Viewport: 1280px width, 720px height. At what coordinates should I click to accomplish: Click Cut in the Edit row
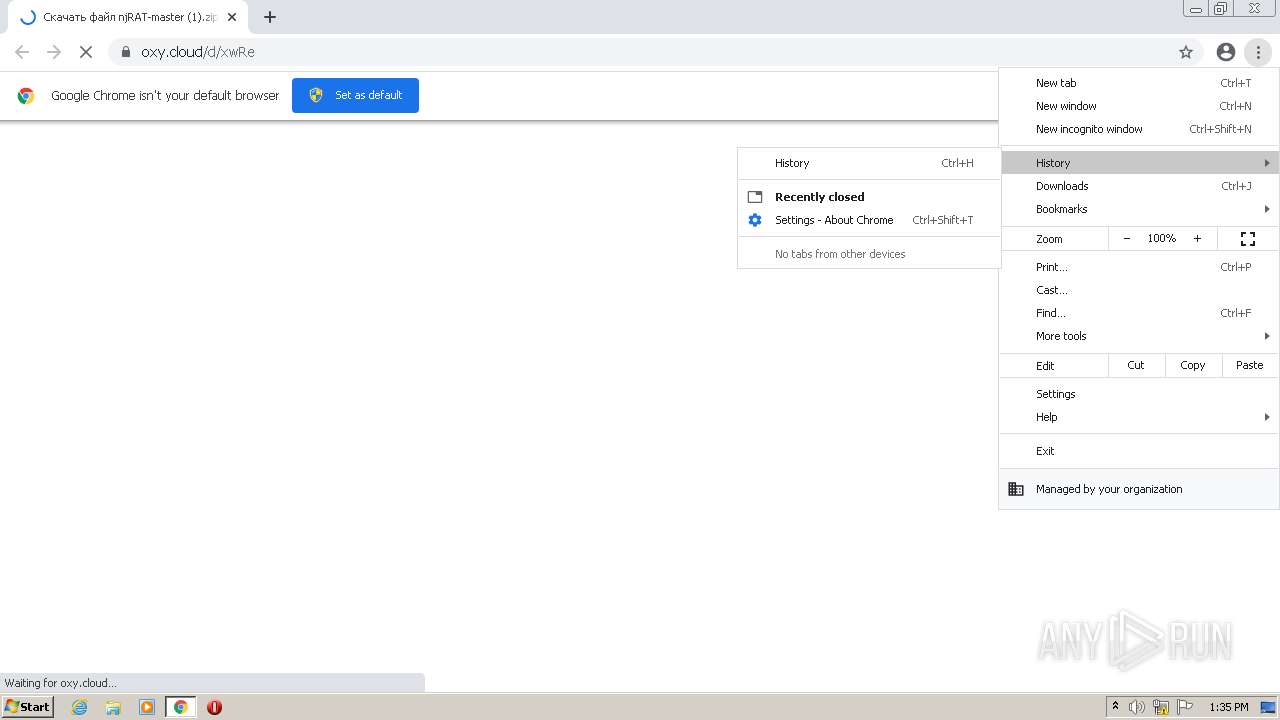1136,365
